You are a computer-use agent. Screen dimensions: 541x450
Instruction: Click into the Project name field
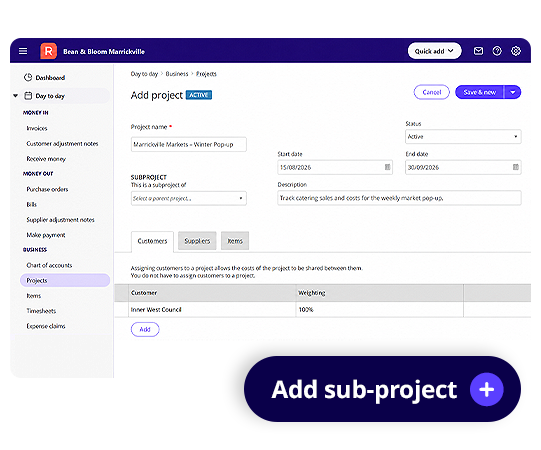(x=189, y=144)
